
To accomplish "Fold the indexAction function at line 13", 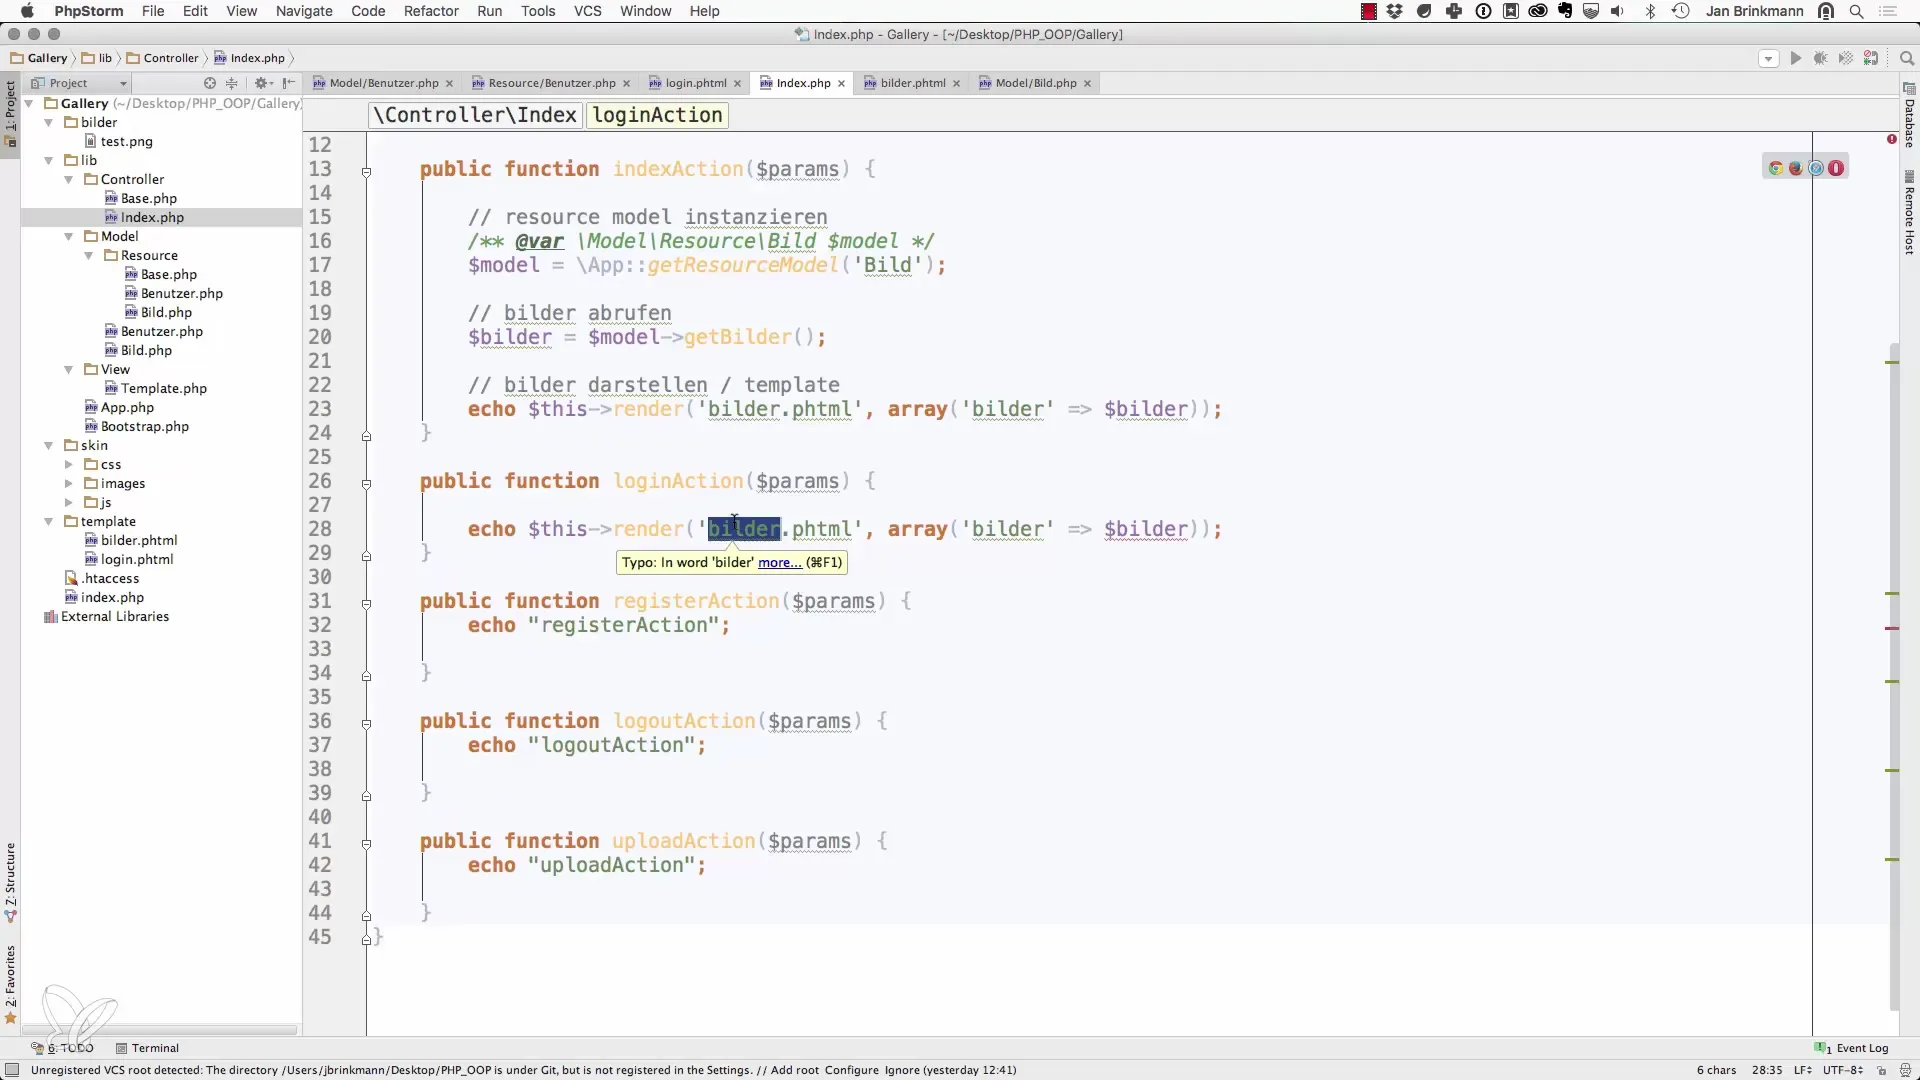I will [x=366, y=172].
